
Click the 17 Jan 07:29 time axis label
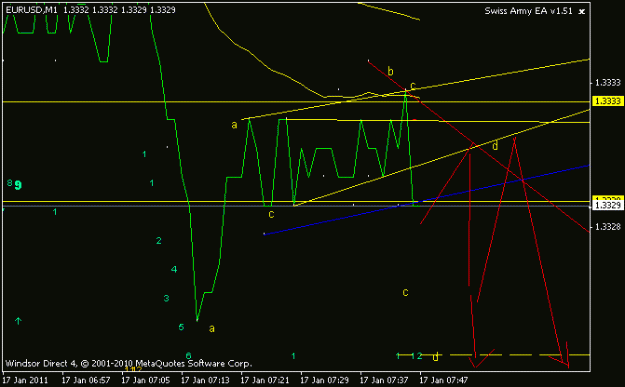[x=324, y=380]
